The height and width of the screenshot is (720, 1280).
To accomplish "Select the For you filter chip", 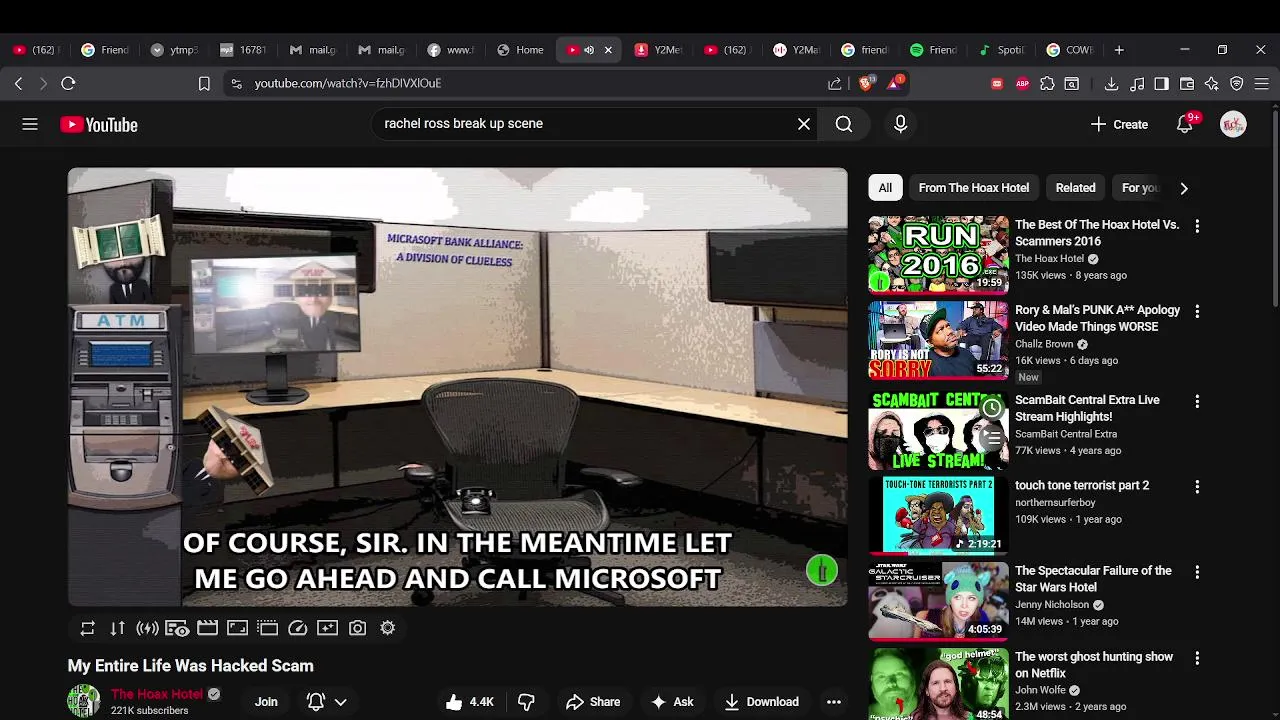I will [x=1139, y=188].
